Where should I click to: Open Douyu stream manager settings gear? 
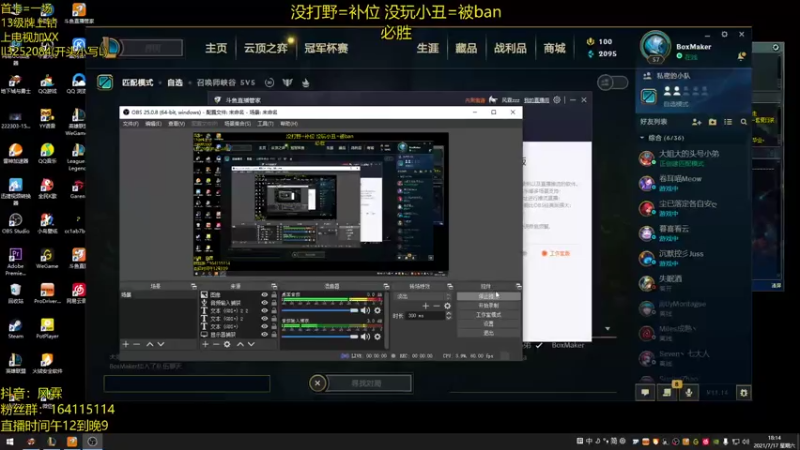click(557, 100)
